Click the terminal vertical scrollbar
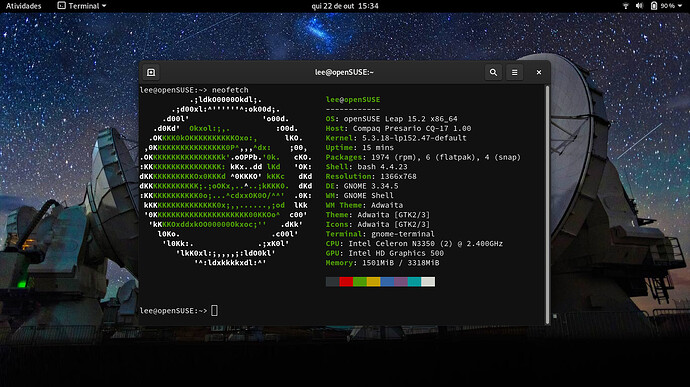This screenshot has height=387, width=690. pyautogui.click(x=547, y=205)
